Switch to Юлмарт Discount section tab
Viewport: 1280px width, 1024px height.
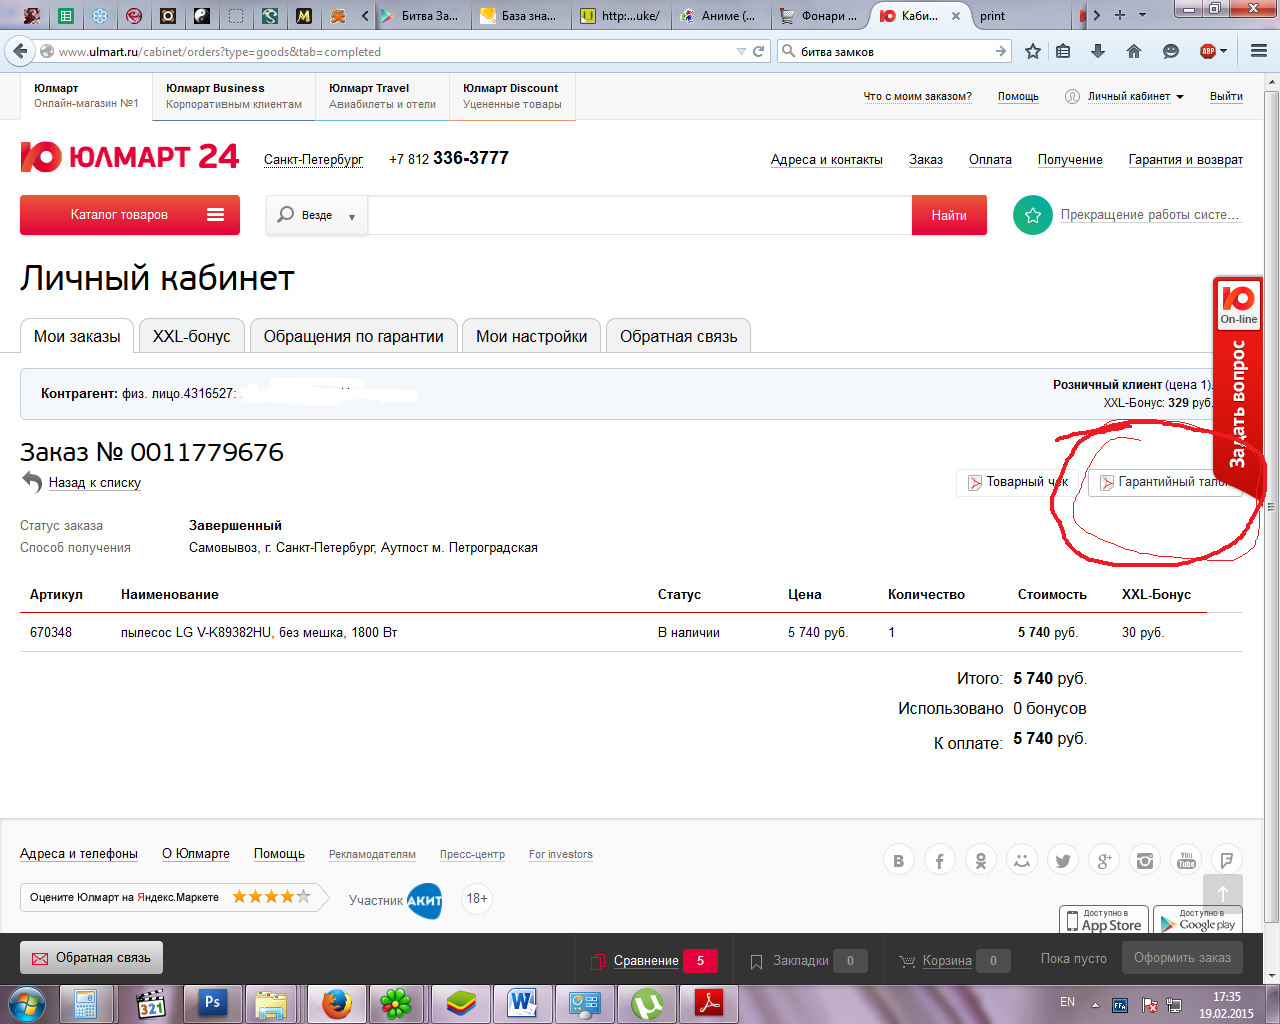click(x=512, y=96)
